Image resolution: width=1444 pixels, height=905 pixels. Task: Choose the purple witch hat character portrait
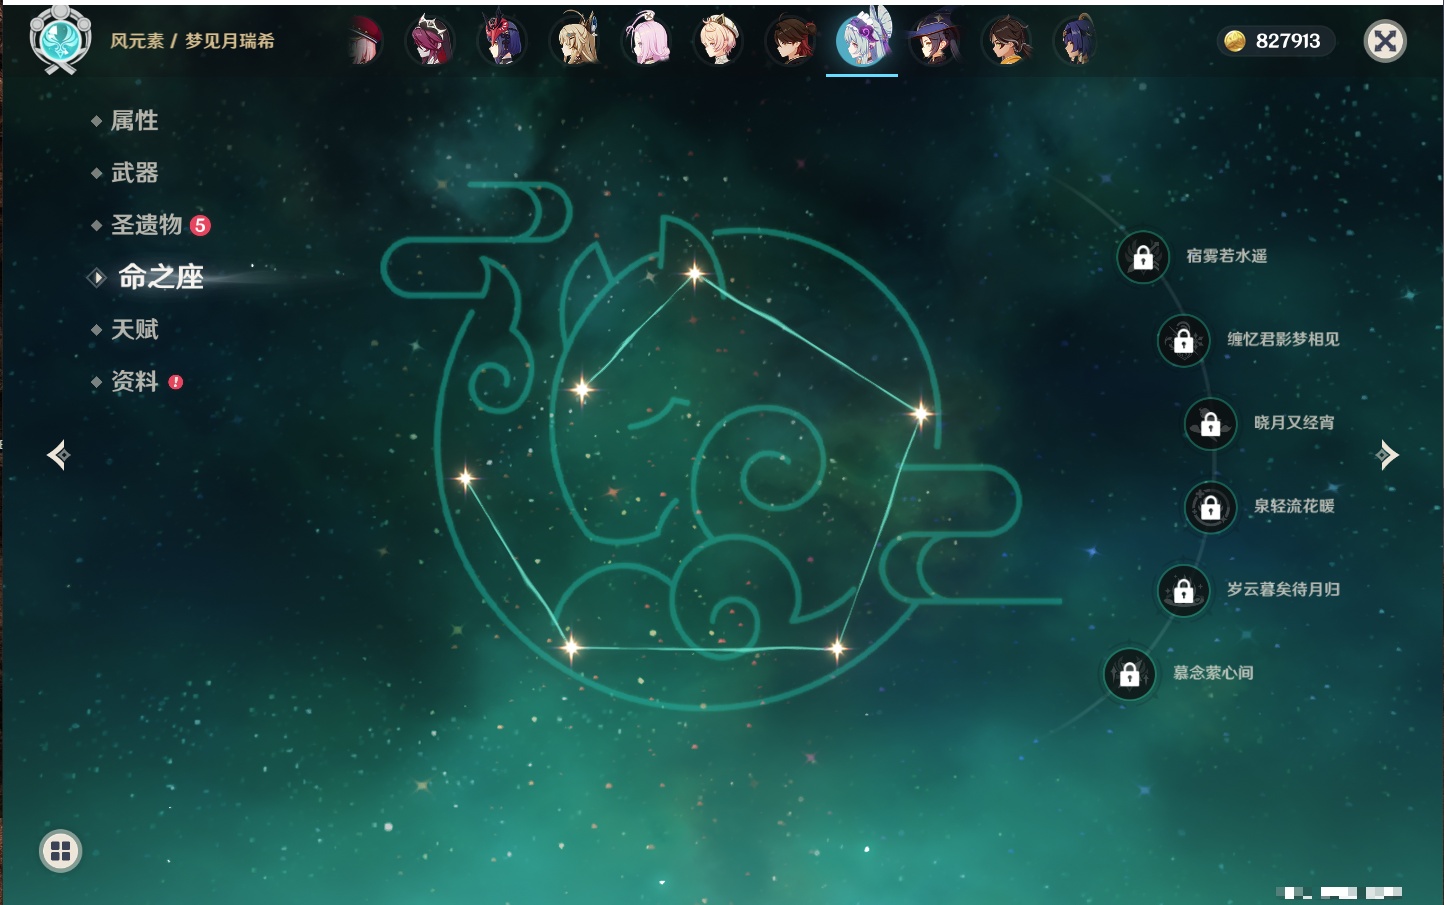coord(934,41)
